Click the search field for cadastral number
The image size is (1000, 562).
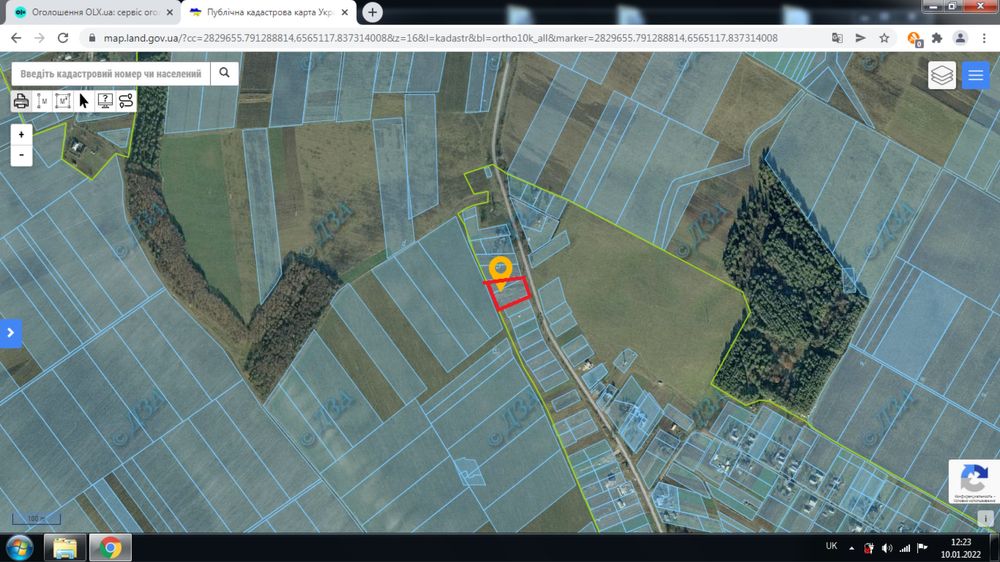[111, 73]
